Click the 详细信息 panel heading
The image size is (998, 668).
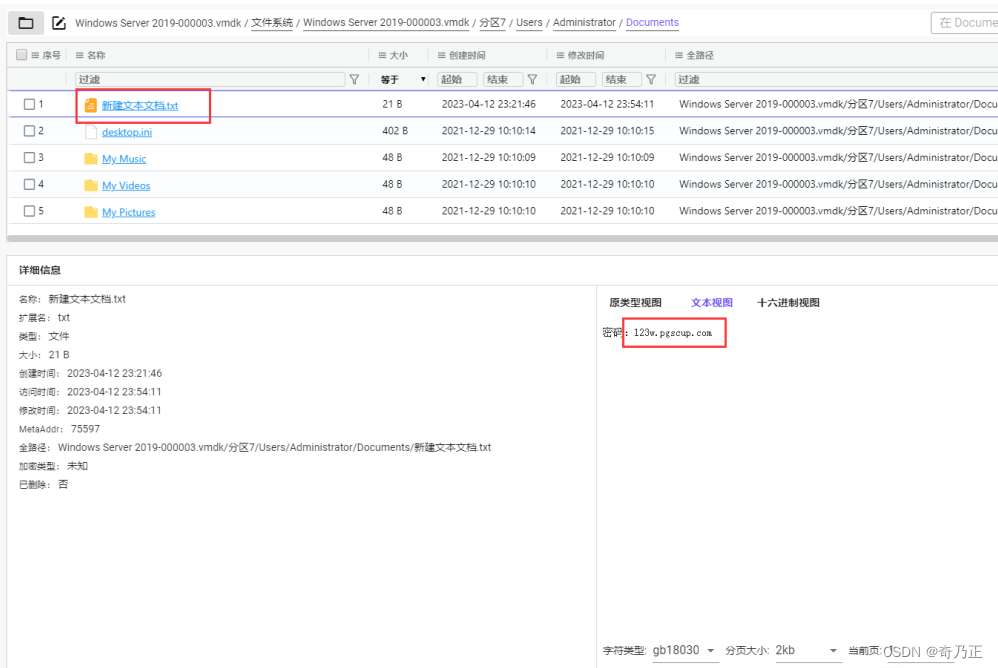pyautogui.click(x=40, y=270)
